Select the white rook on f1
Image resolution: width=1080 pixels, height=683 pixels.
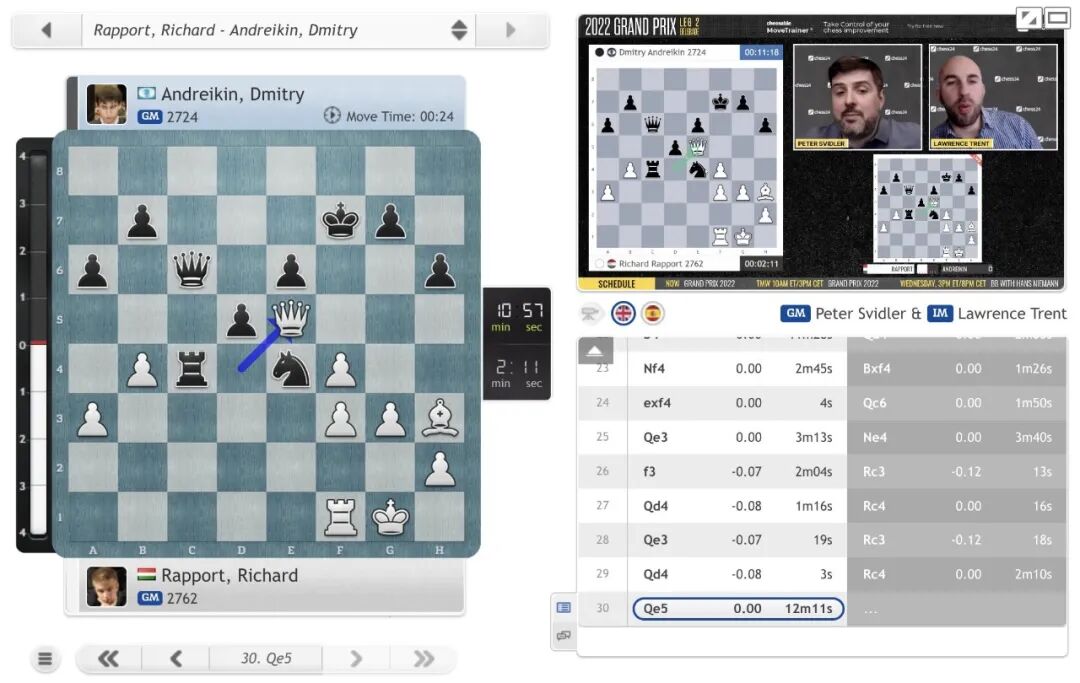[x=340, y=517]
